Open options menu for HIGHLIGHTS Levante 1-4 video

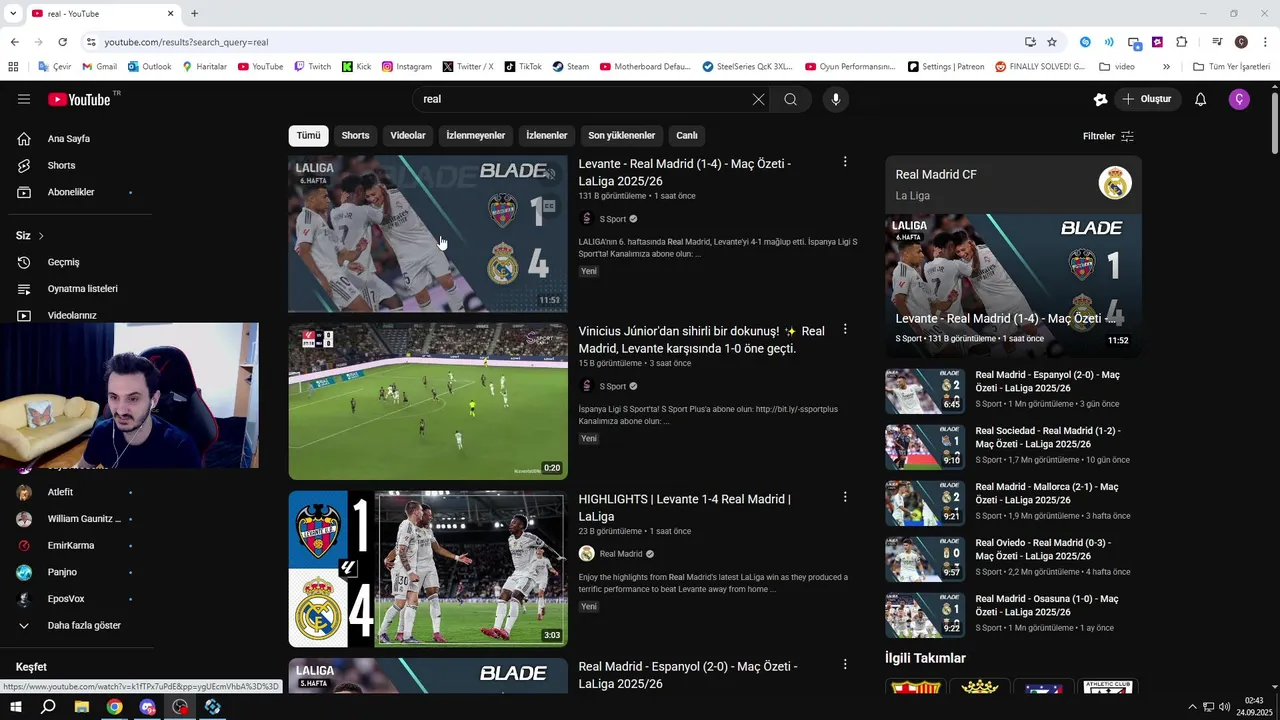click(x=845, y=497)
